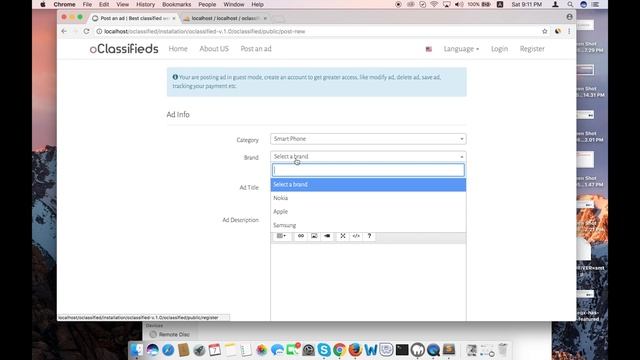Click the Wi-Fi status icon
The width and height of the screenshot is (640, 360).
(x=434, y=4)
